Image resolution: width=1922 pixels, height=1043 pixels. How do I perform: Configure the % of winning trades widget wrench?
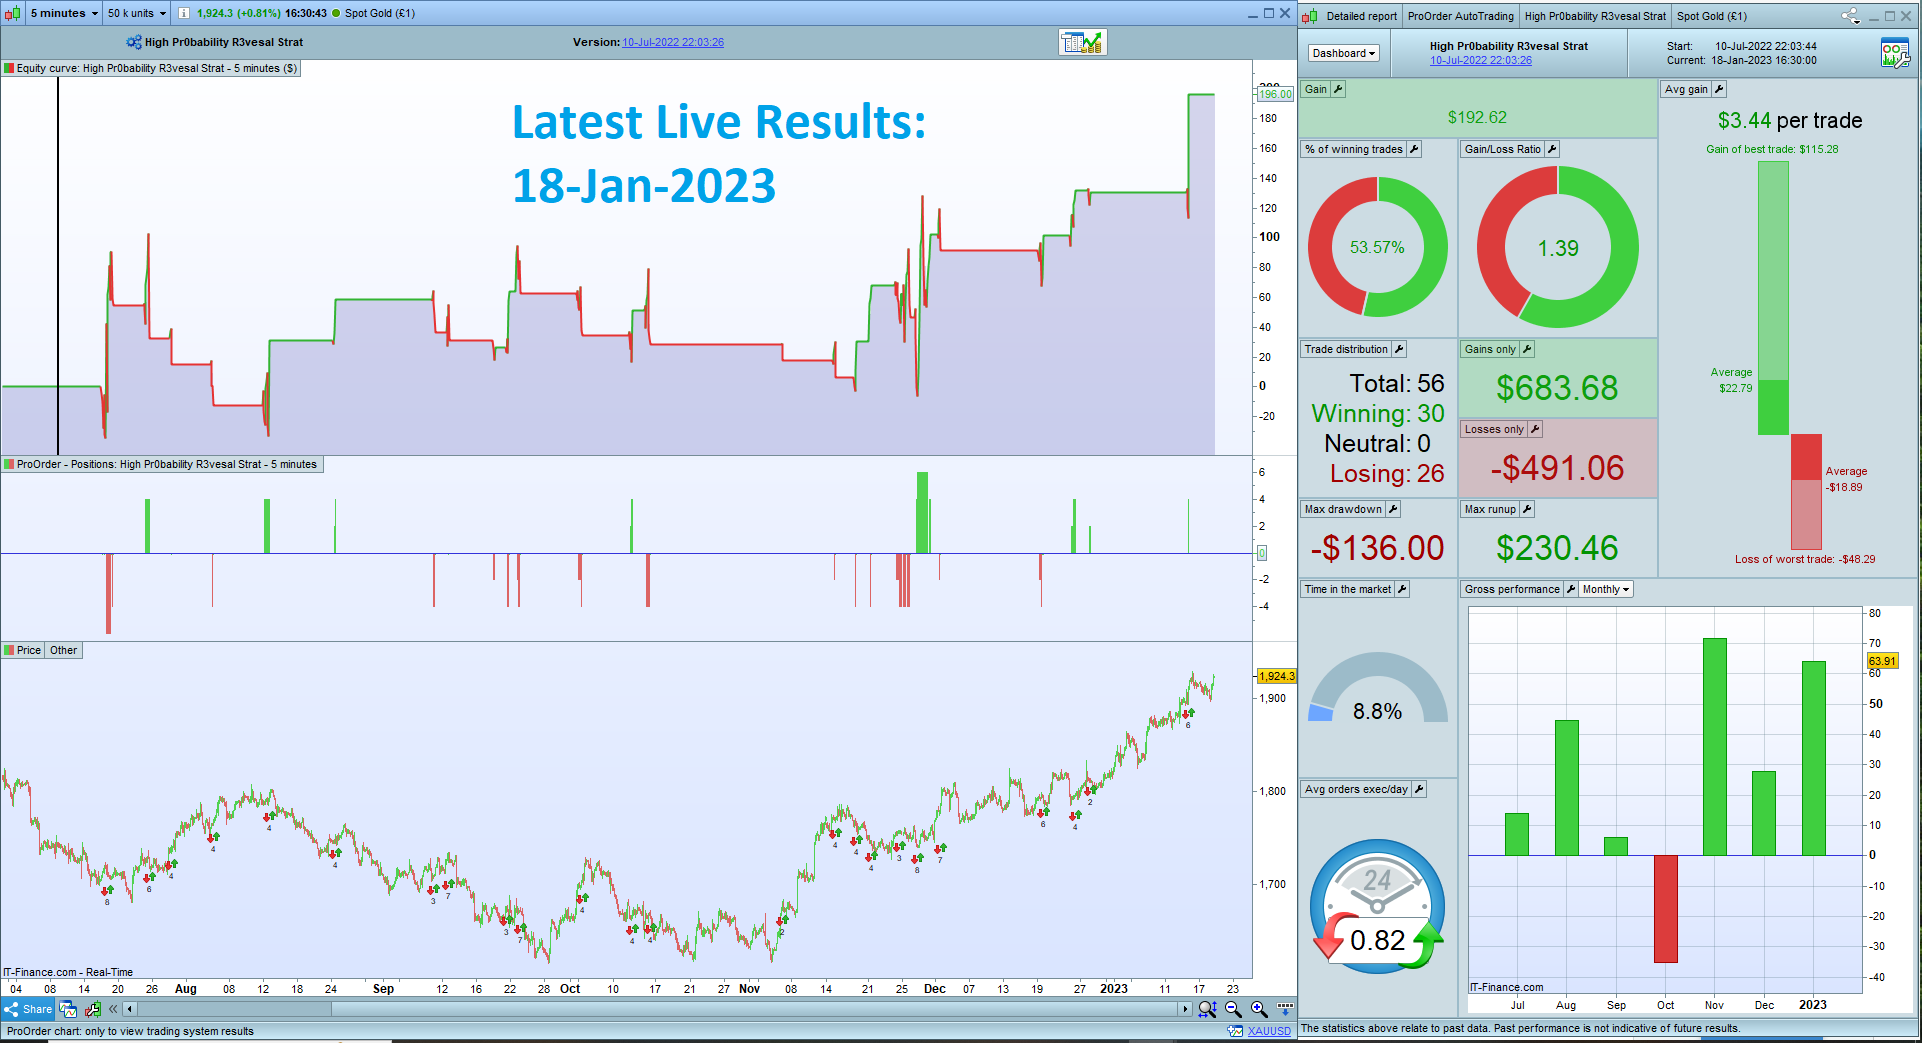tap(1414, 149)
